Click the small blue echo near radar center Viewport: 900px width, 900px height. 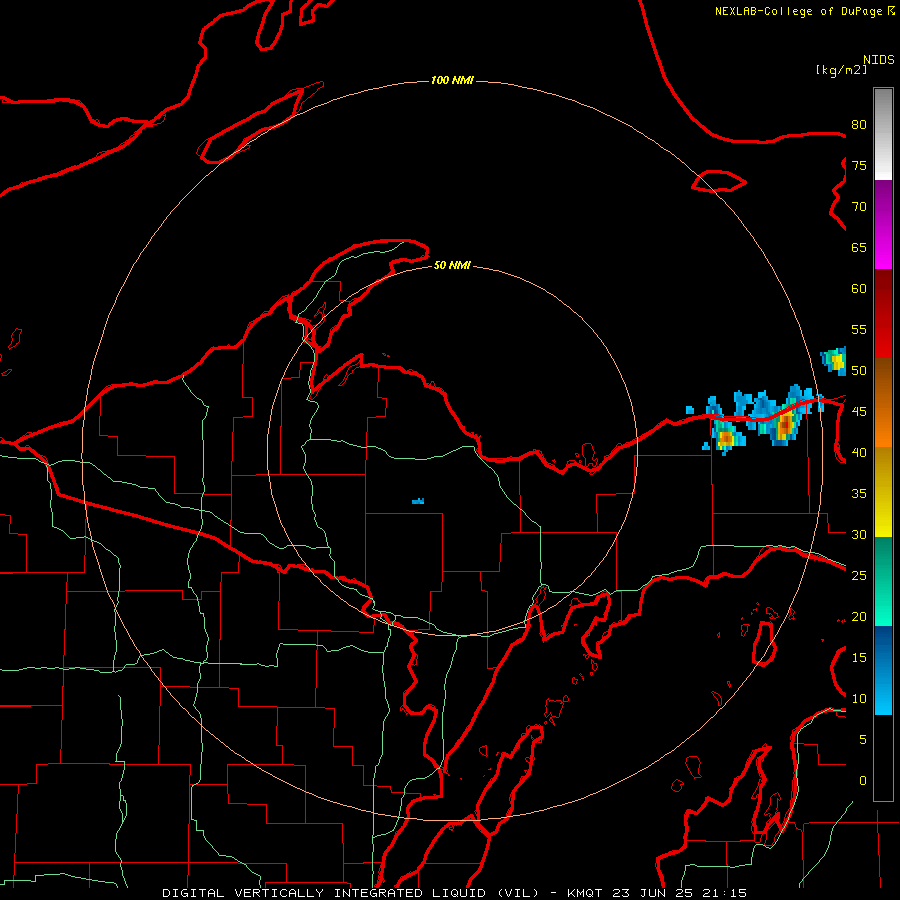pyautogui.click(x=418, y=501)
